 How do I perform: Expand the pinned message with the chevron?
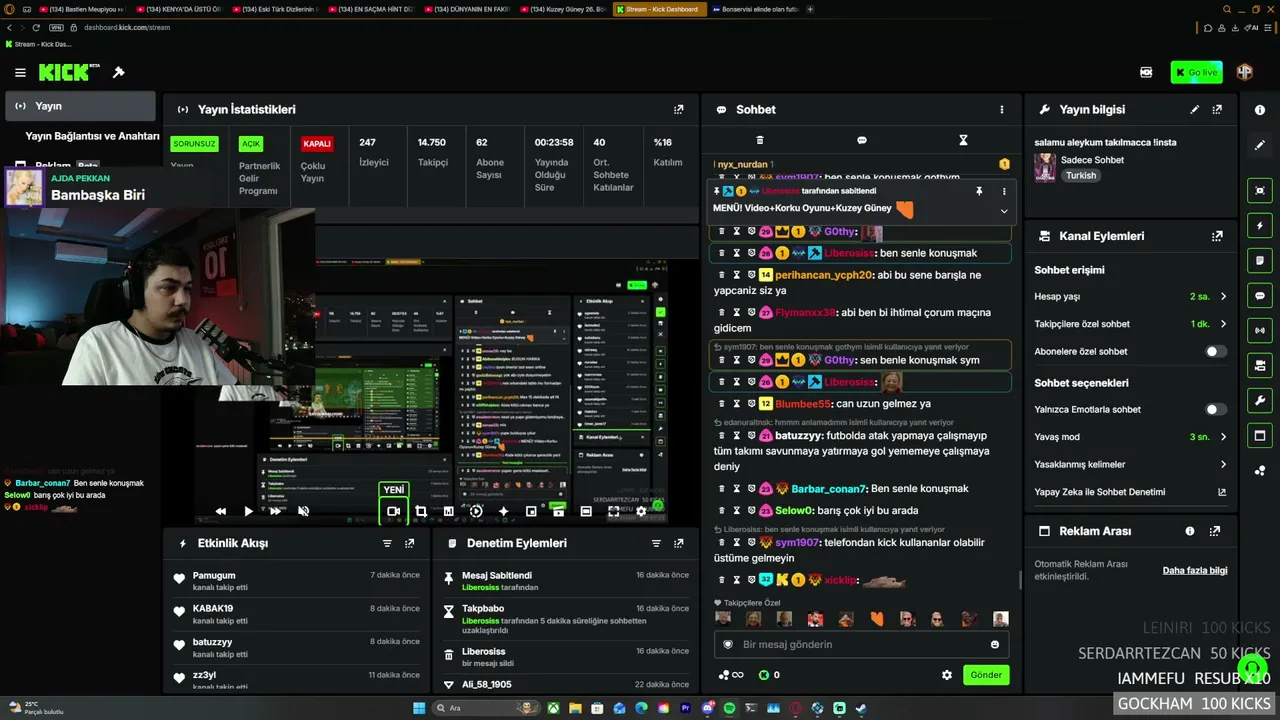[x=1004, y=211]
